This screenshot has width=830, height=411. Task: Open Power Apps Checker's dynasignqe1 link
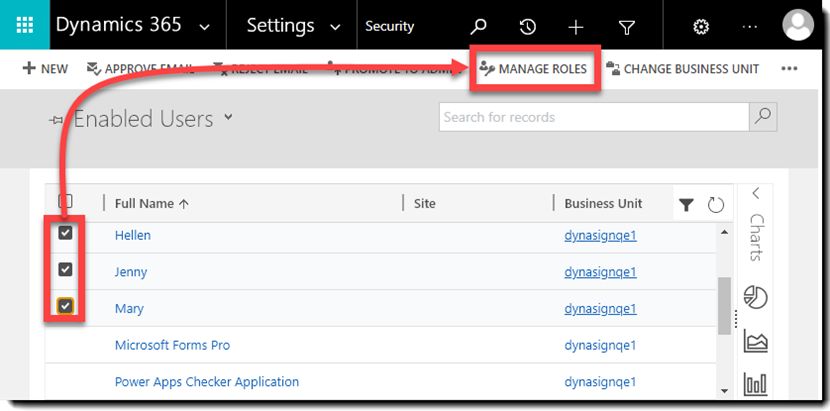point(600,382)
